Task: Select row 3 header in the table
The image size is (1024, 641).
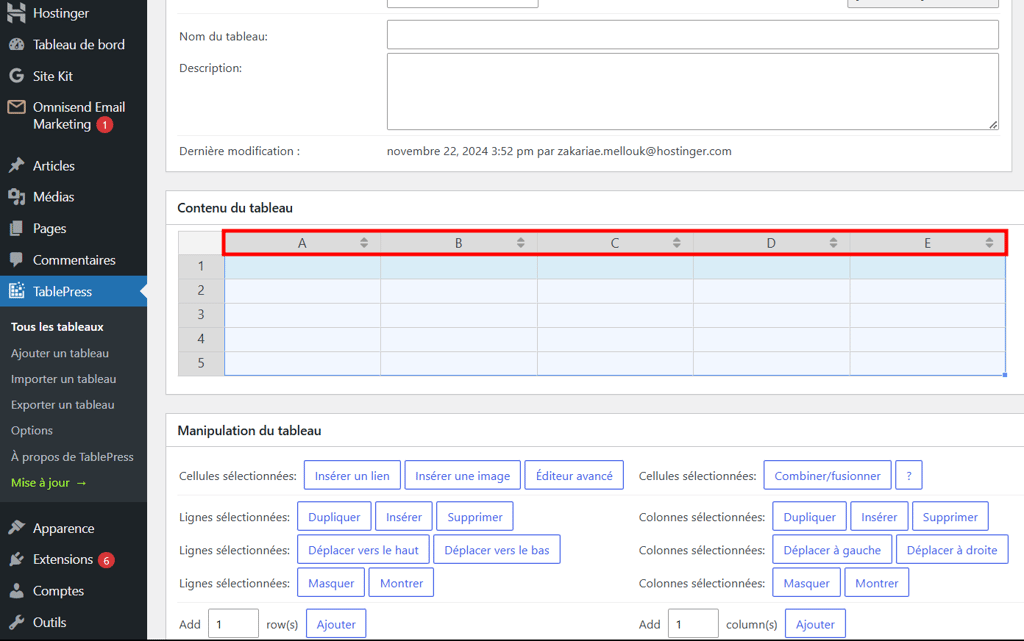Action: (201, 315)
